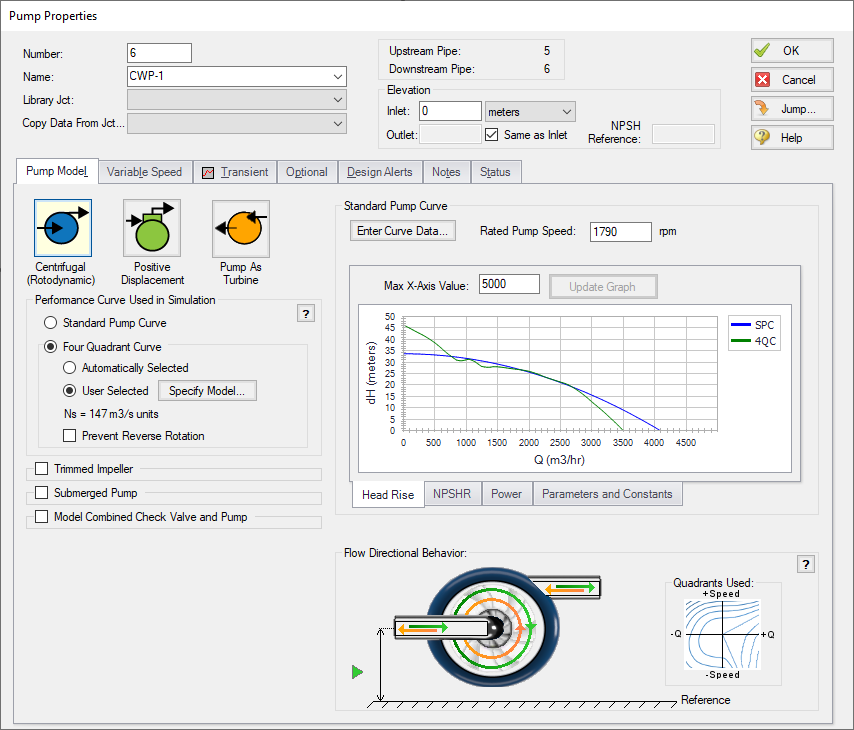The image size is (854, 730).
Task: Enable the Prevent Reverse Rotation checkbox
Action: [69, 435]
